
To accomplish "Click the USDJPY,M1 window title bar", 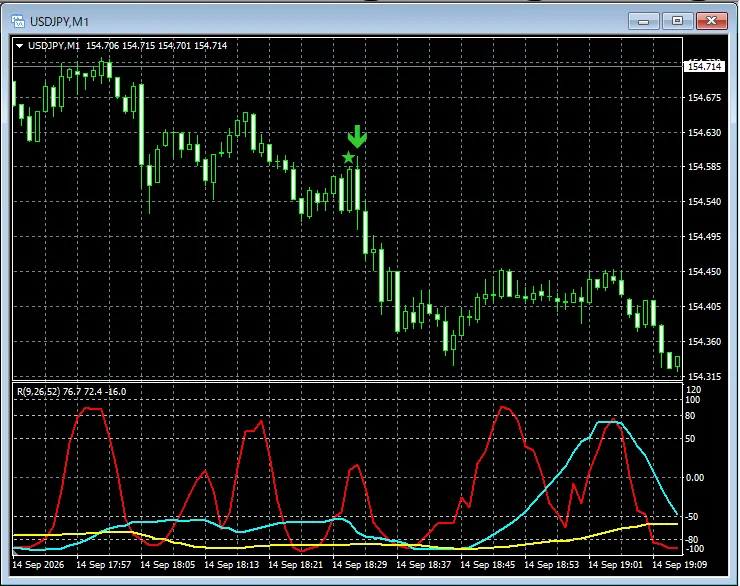I will point(321,21).
